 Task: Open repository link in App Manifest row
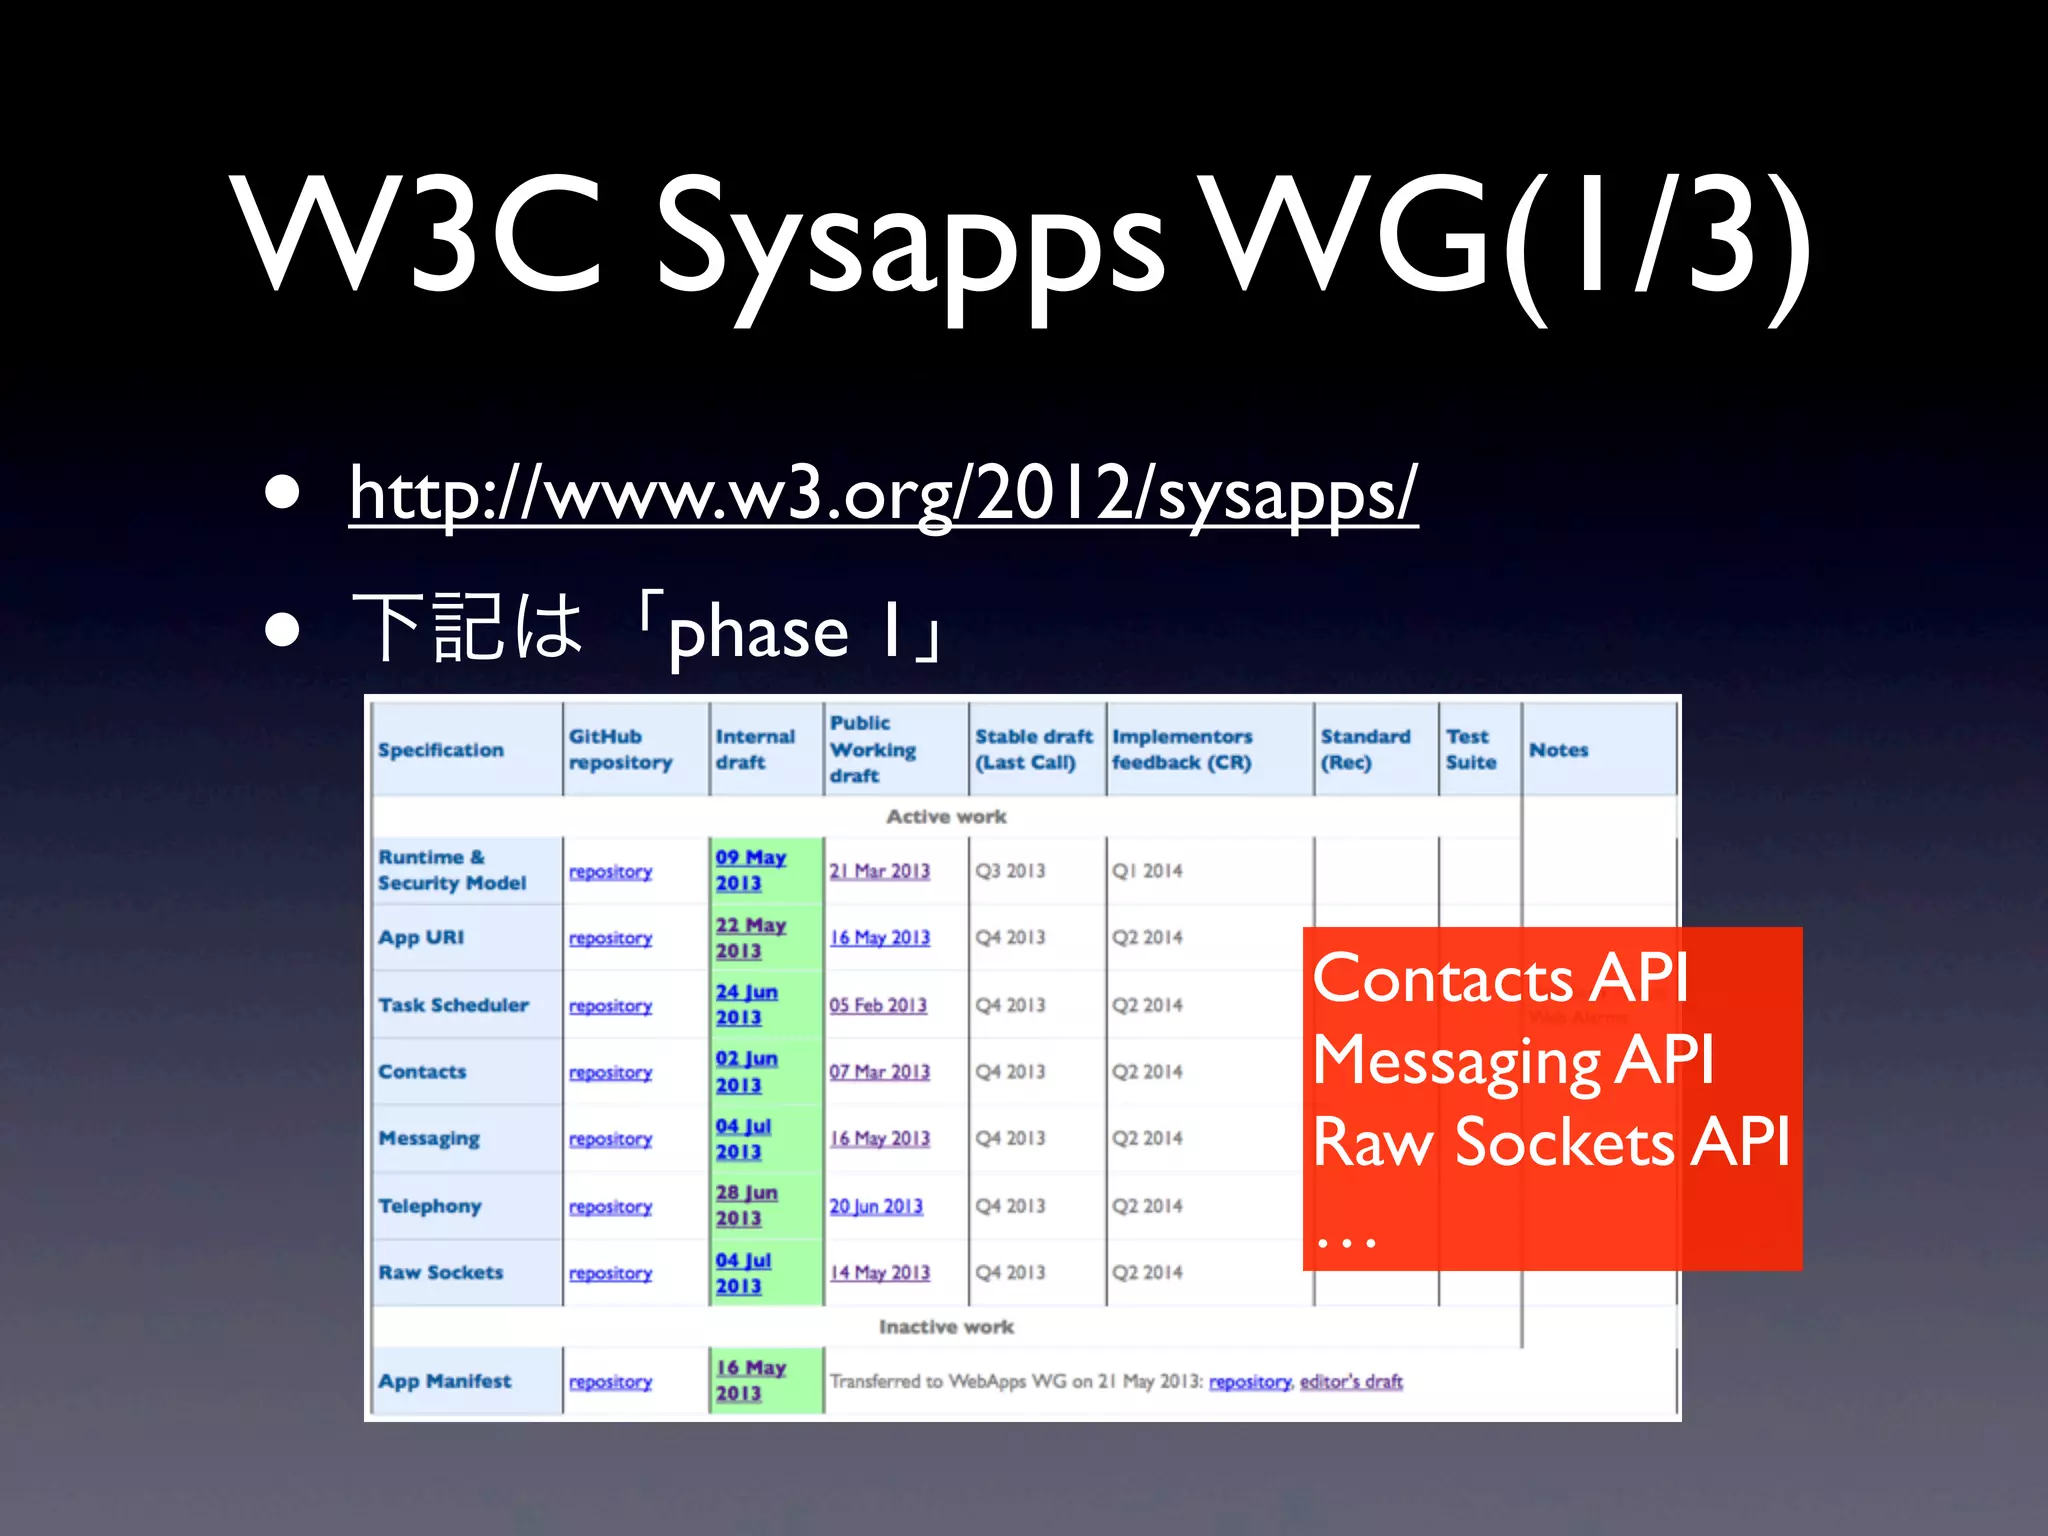pos(610,1381)
